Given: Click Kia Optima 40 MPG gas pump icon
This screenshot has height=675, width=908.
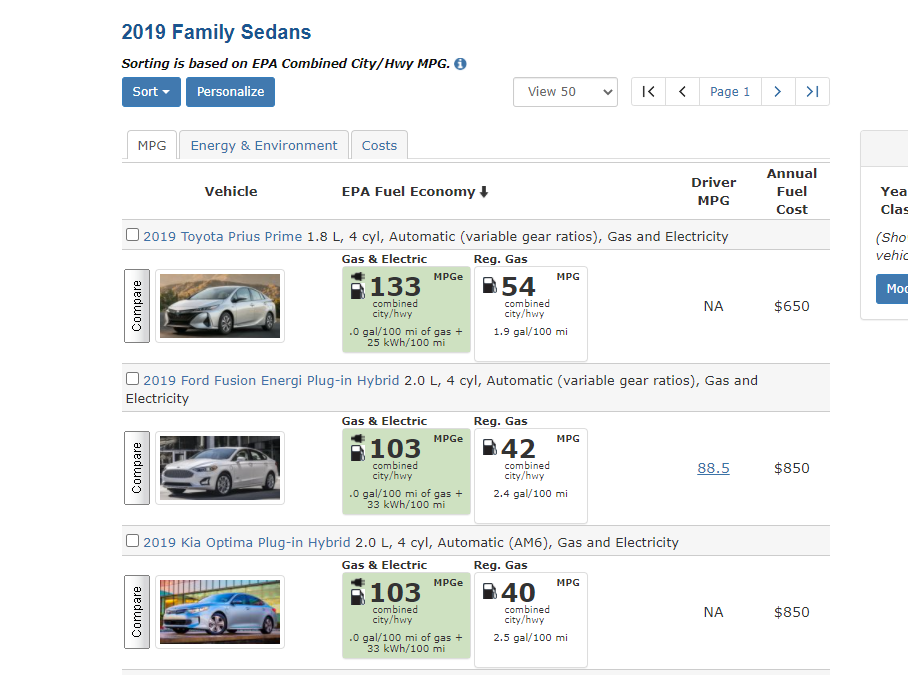Looking at the screenshot, I should pos(490,591).
